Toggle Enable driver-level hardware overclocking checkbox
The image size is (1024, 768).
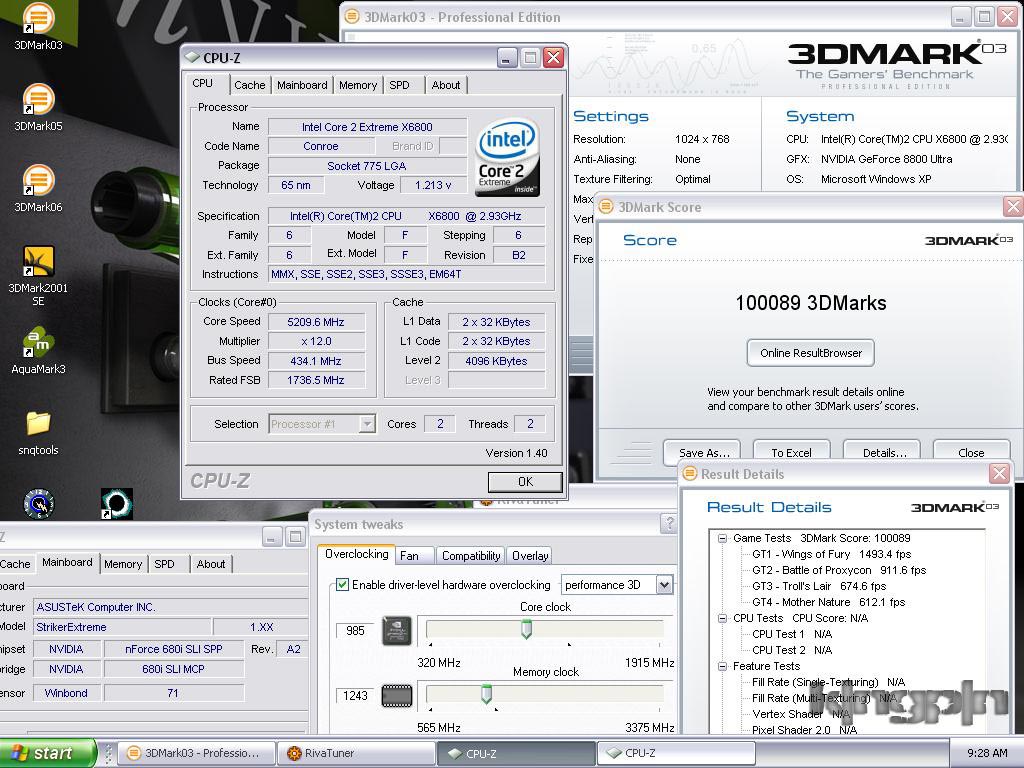click(342, 584)
